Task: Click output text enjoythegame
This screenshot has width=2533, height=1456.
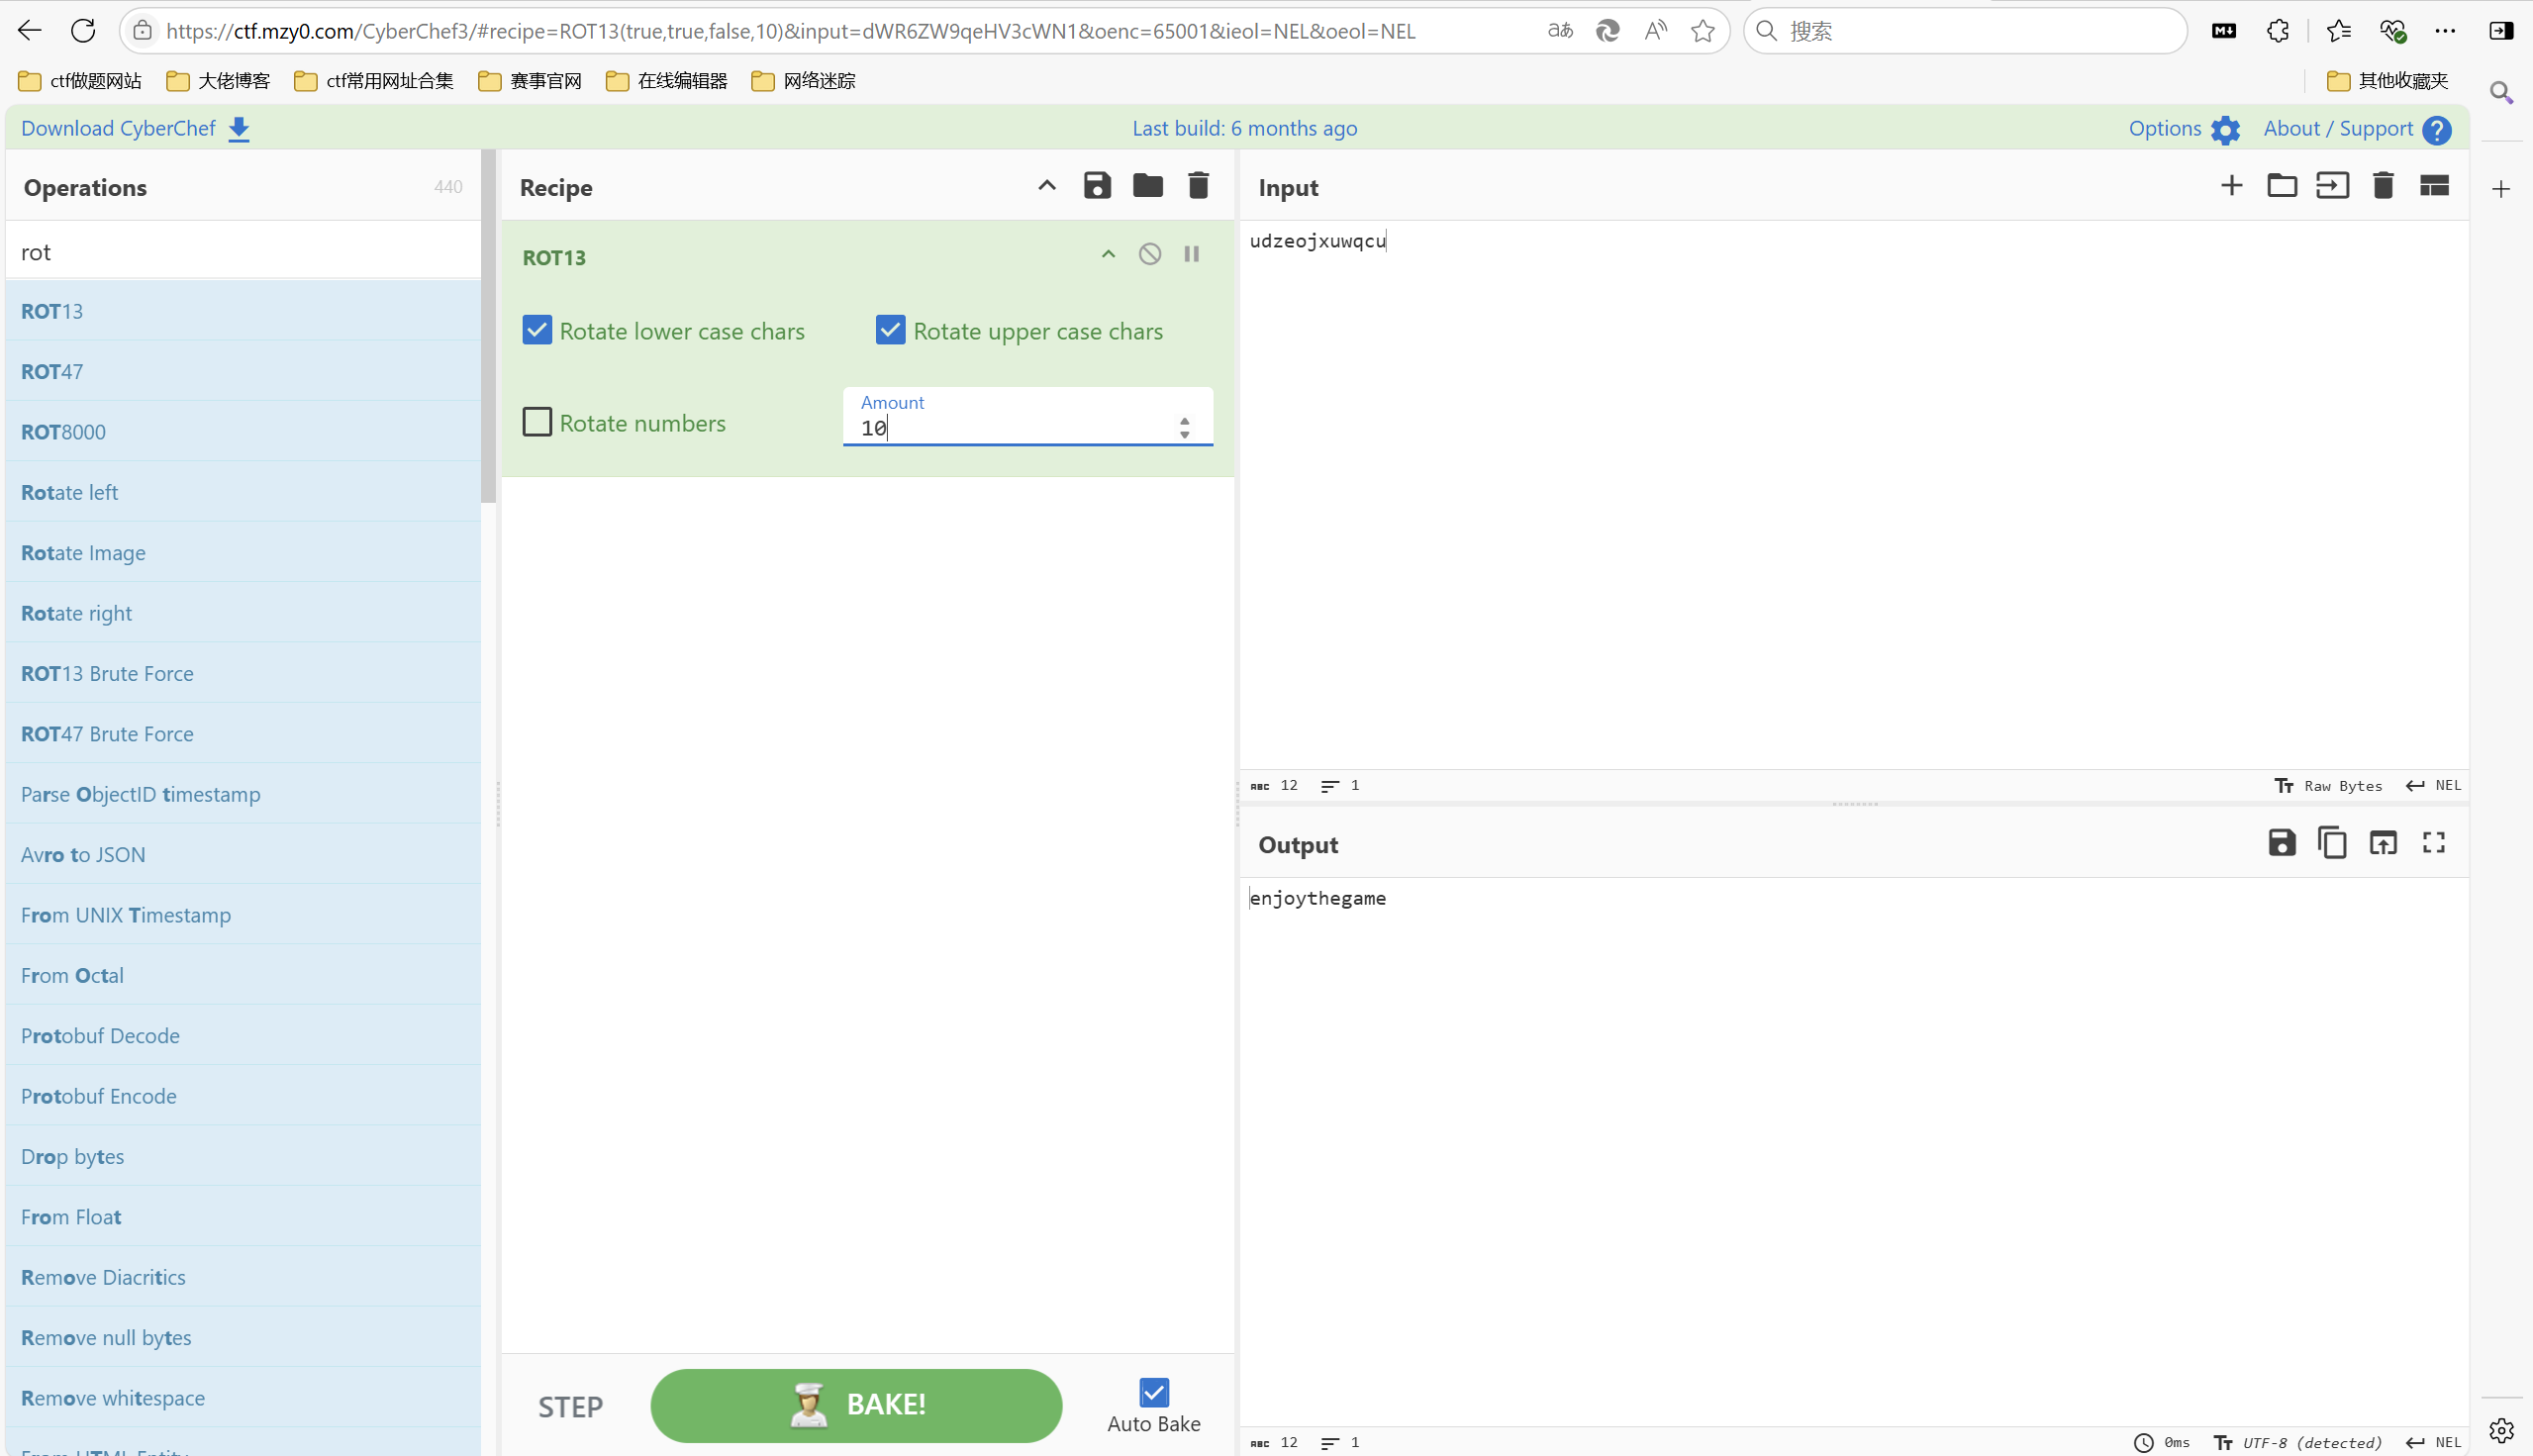Action: (x=1318, y=898)
